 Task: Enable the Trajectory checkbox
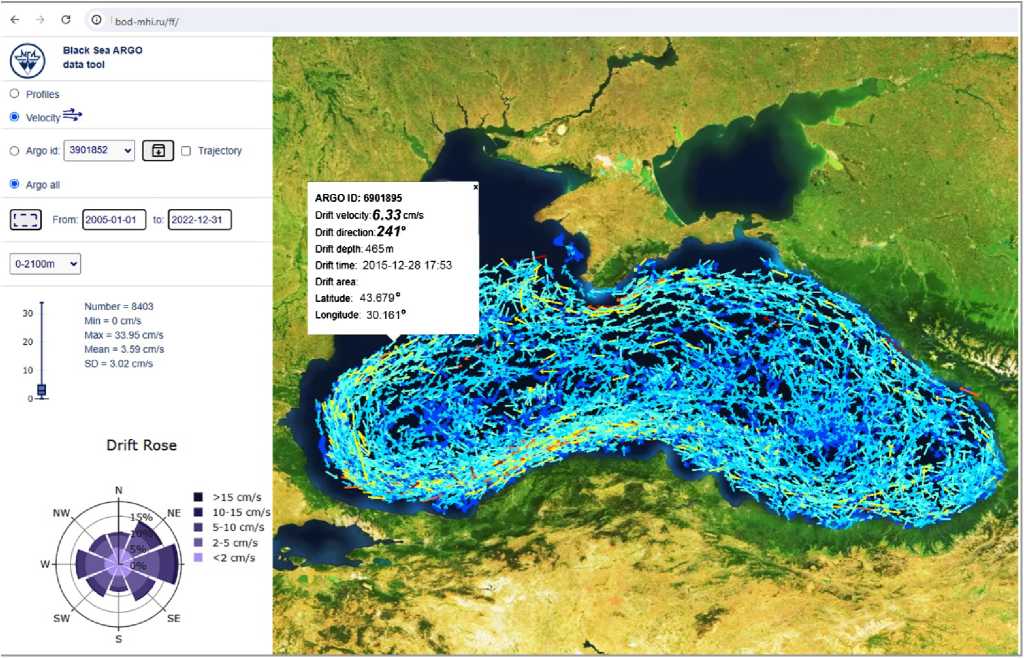(186, 151)
